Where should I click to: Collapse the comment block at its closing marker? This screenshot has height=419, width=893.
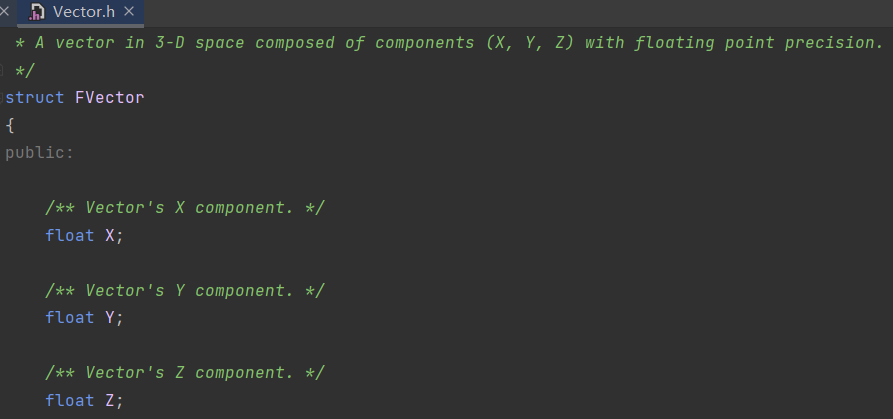(3, 70)
